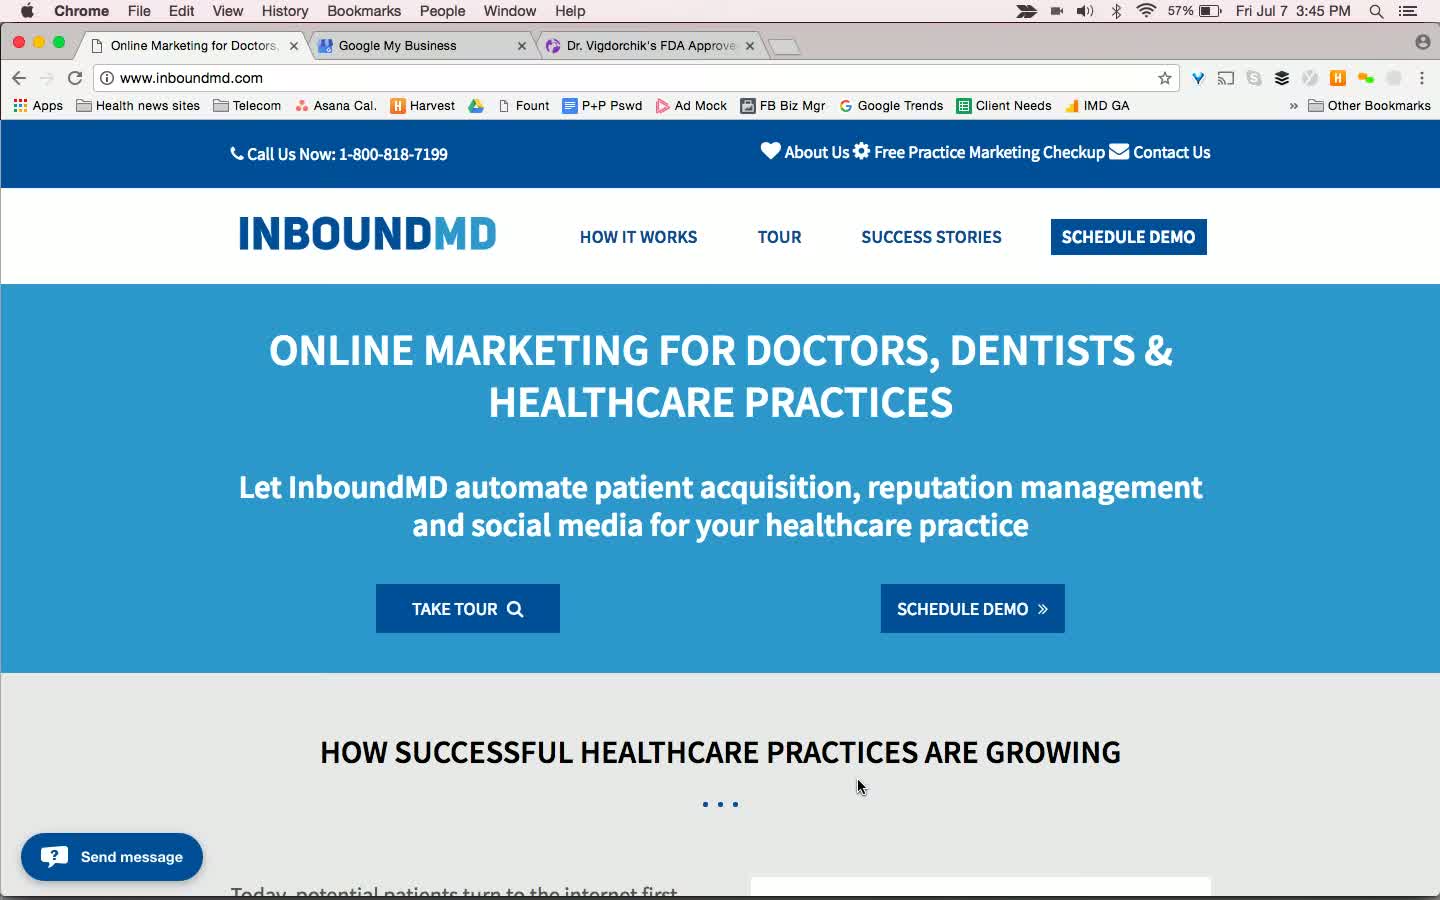Screen dimensions: 1440x900
Task: Click the Bluetooth menu bar icon
Action: [1116, 11]
